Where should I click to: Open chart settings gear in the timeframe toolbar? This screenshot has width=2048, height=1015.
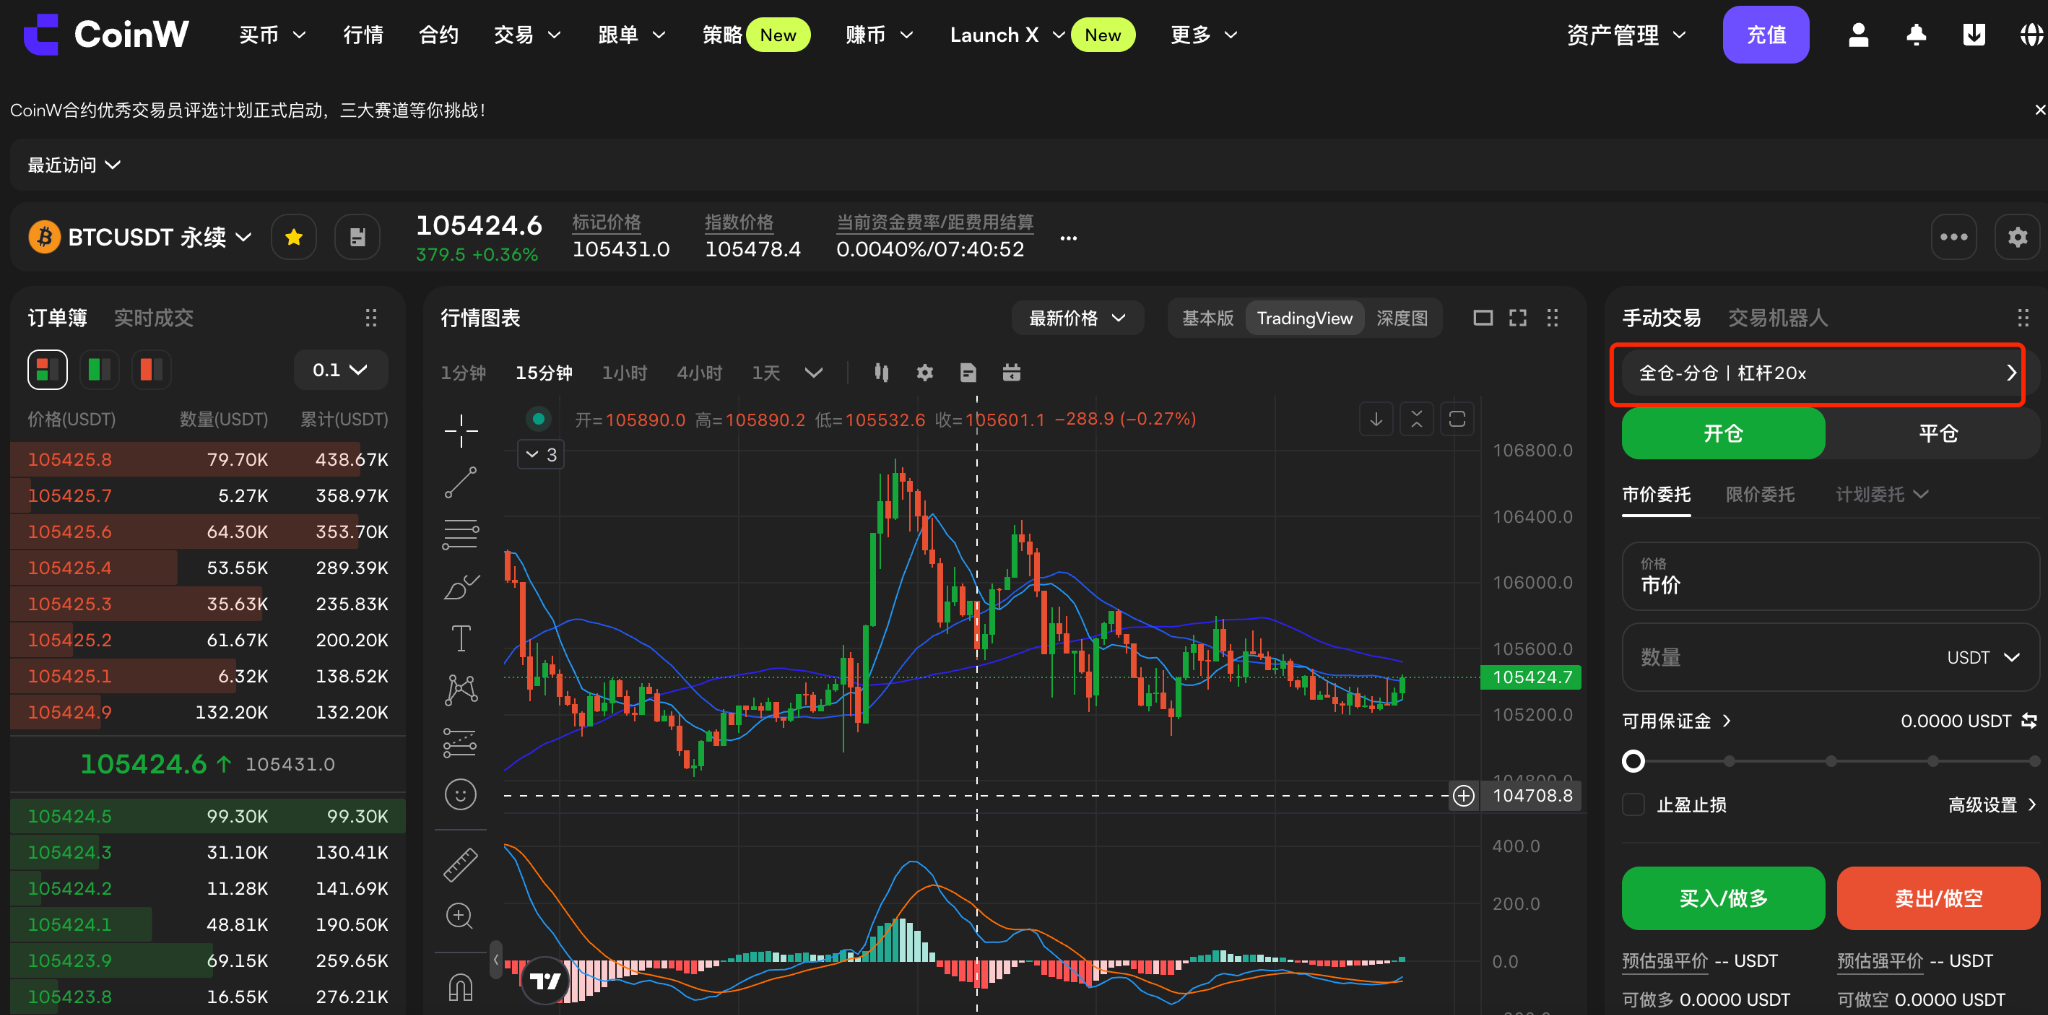(925, 373)
